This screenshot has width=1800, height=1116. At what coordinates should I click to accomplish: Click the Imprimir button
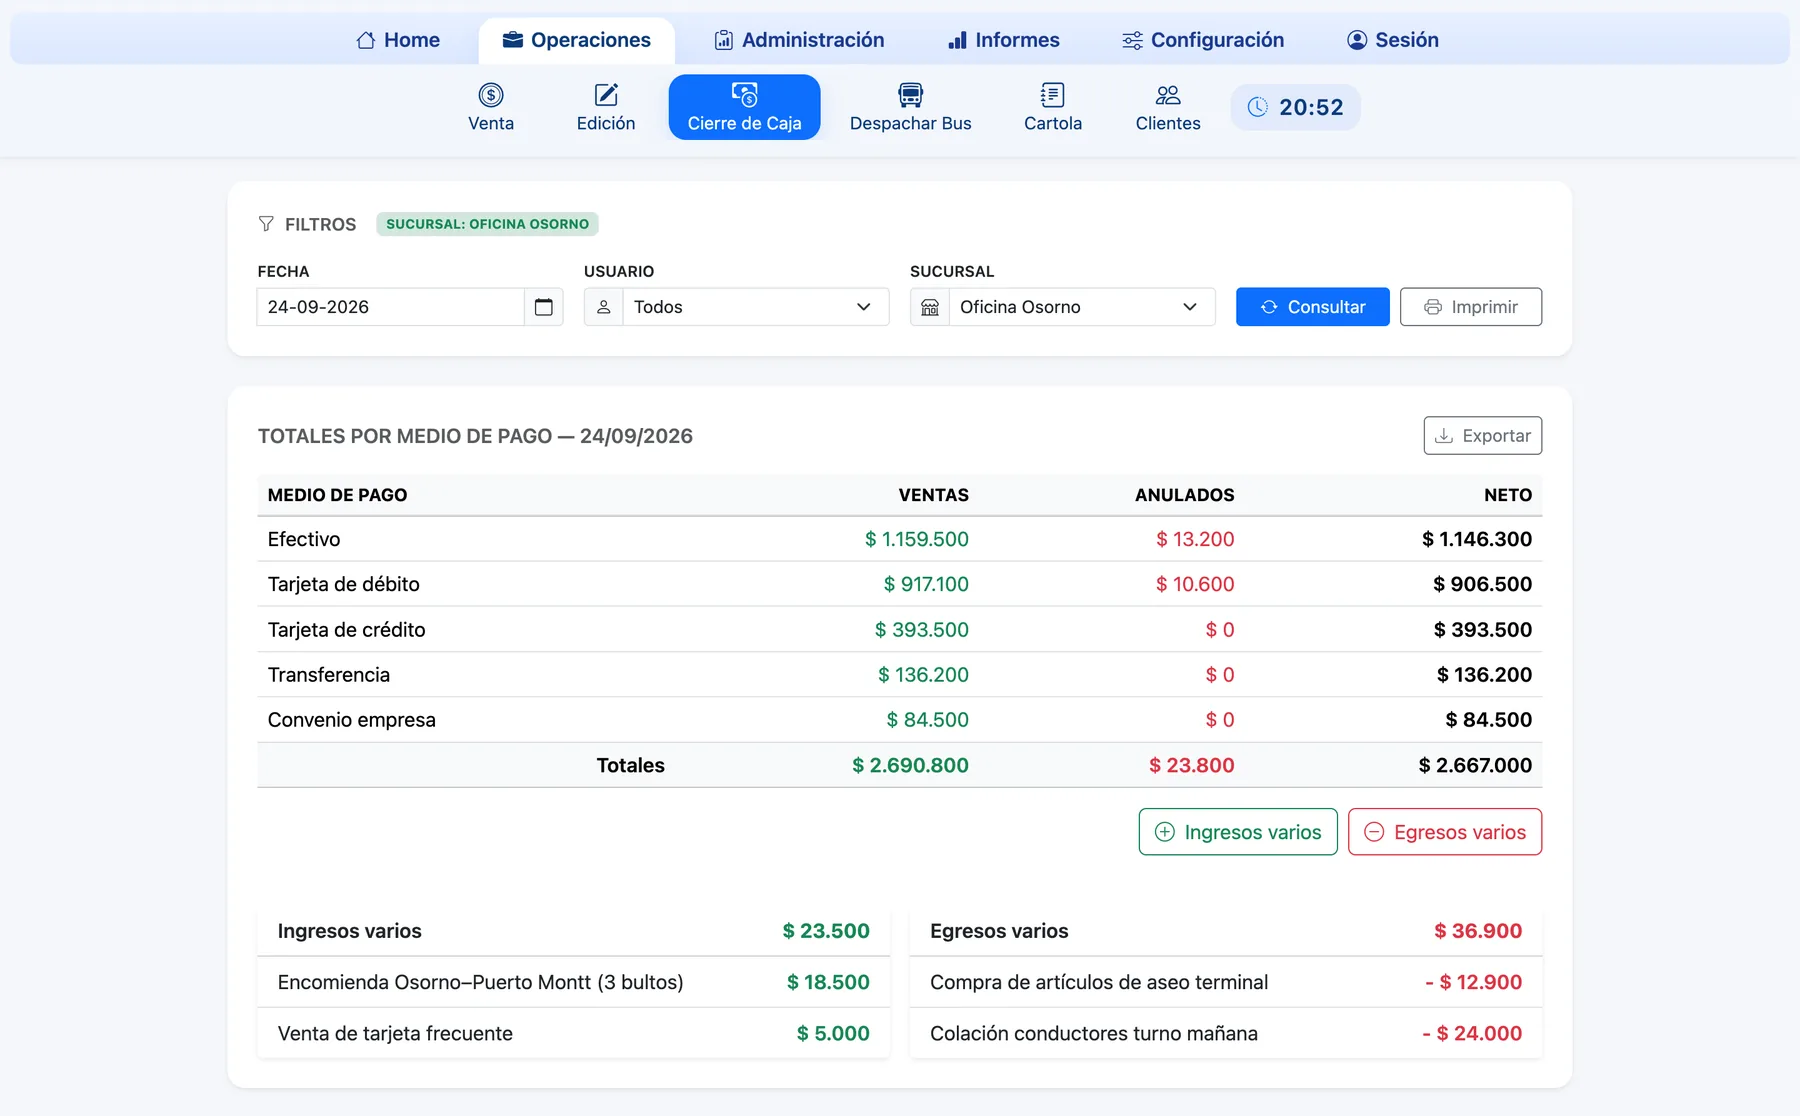[1470, 307]
